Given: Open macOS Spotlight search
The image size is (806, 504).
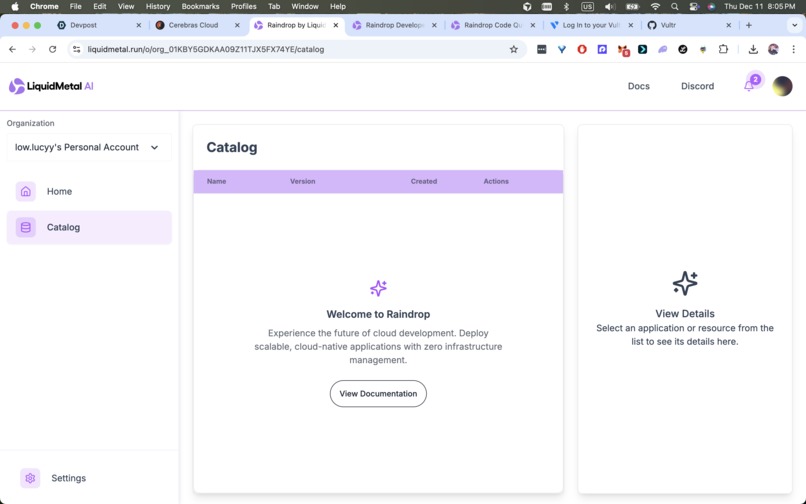Looking at the screenshot, I should 674,7.
